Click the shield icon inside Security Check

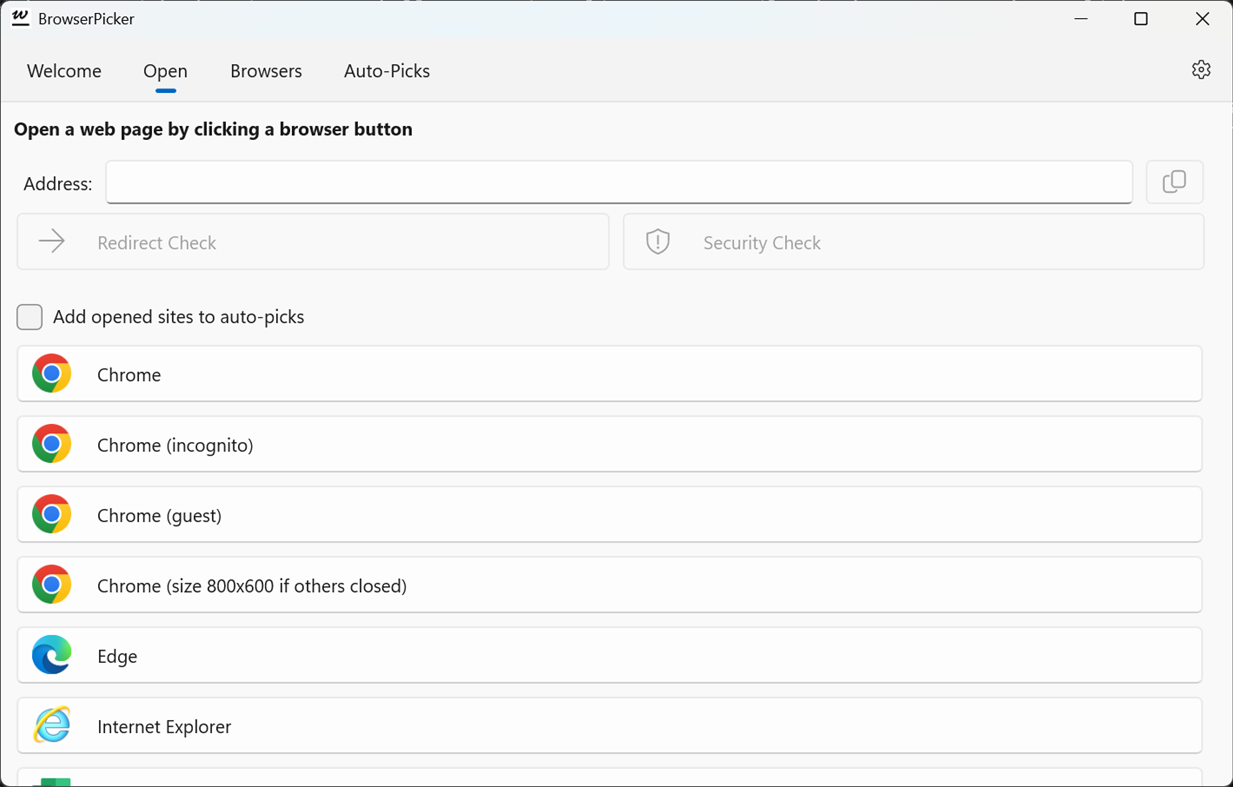tap(657, 241)
